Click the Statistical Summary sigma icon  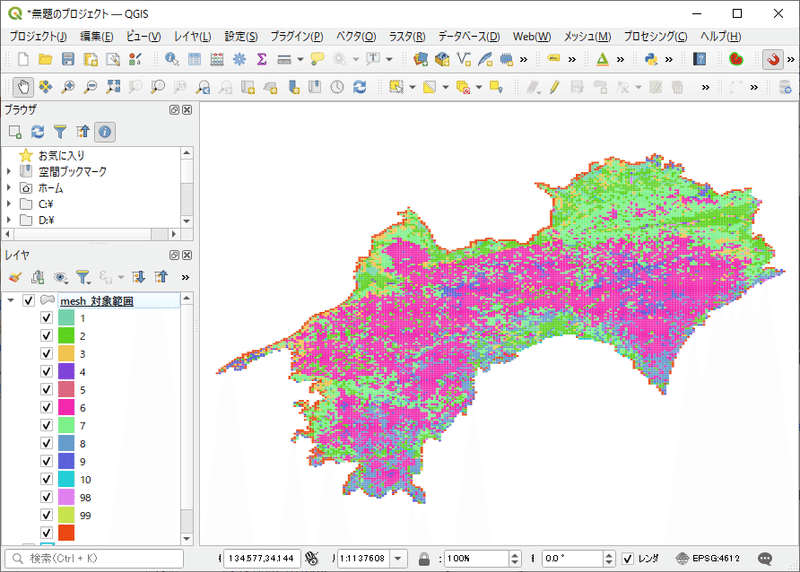[262, 60]
